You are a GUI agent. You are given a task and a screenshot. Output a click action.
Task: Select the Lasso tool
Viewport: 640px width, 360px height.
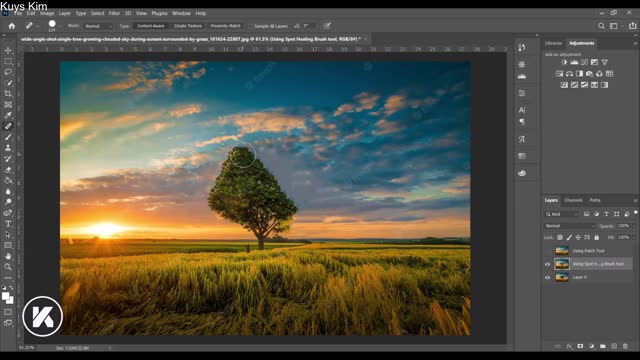(x=8, y=72)
